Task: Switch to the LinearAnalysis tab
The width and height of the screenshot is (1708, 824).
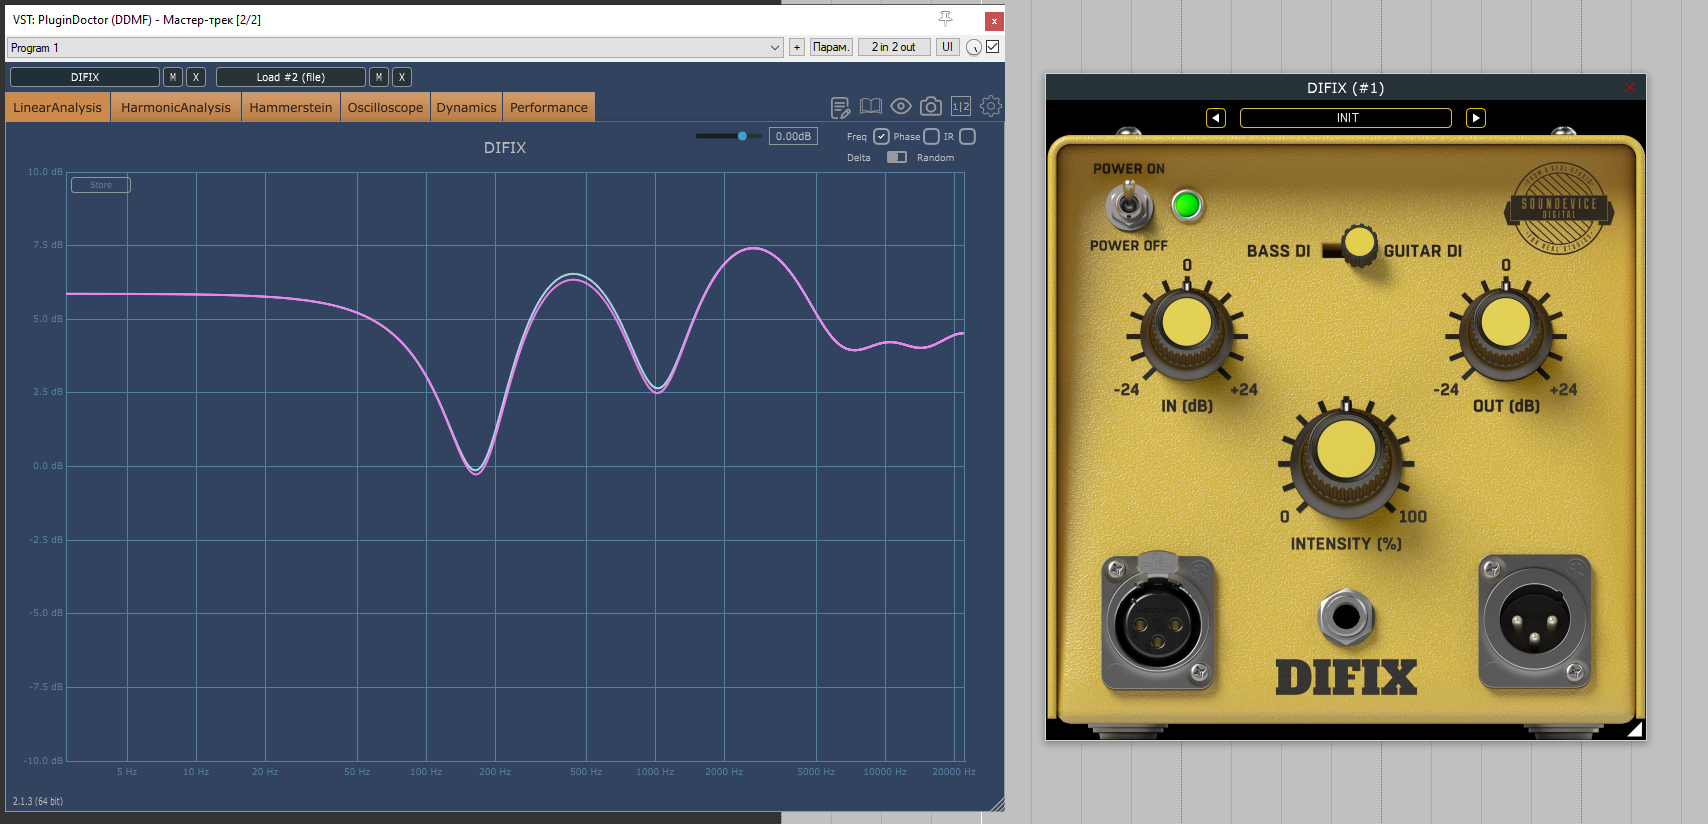Action: click(x=57, y=107)
